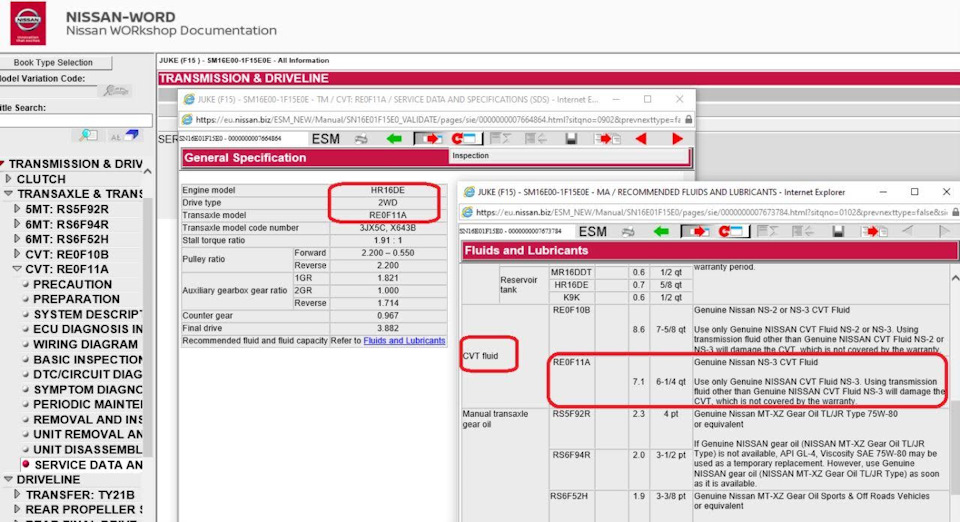Collapse the TRANSAXLE & TRANSMISSION node
This screenshot has height=522, width=960.
click(x=8, y=194)
